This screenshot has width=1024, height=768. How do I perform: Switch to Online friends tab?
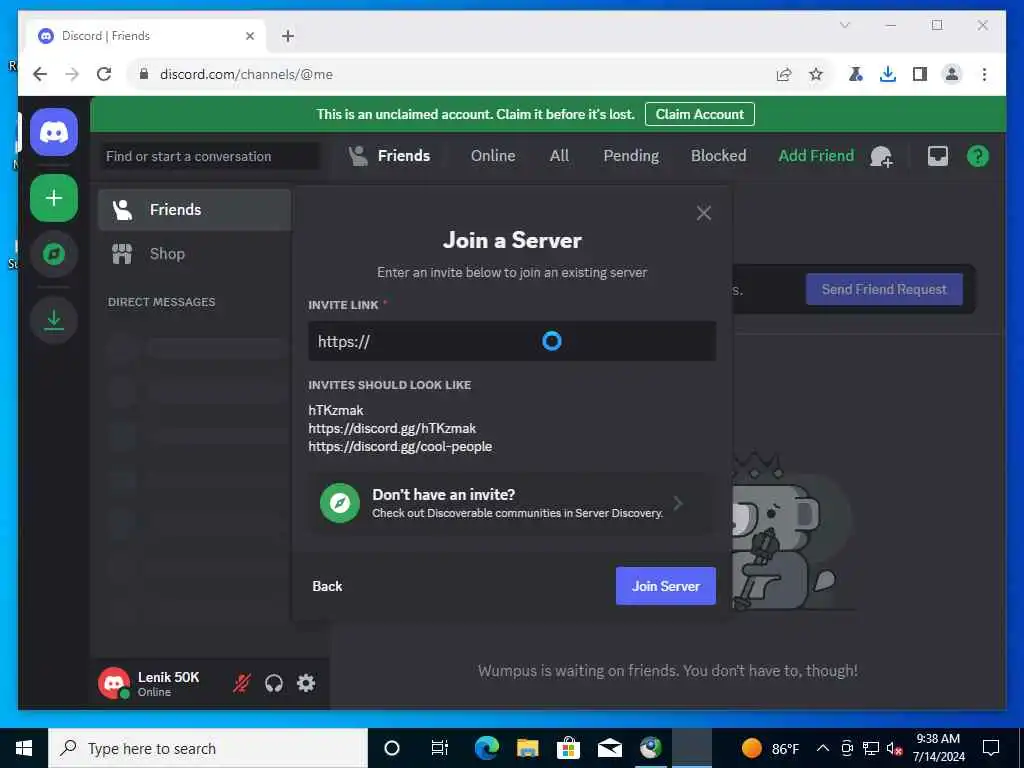[x=493, y=156]
